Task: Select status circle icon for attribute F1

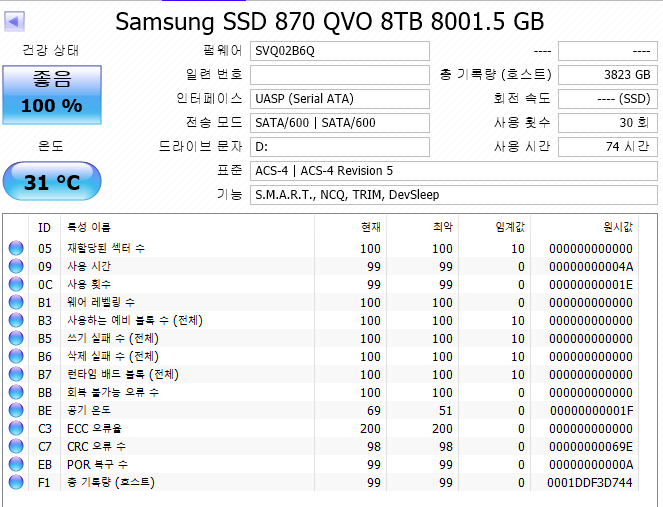Action: pos(16,482)
